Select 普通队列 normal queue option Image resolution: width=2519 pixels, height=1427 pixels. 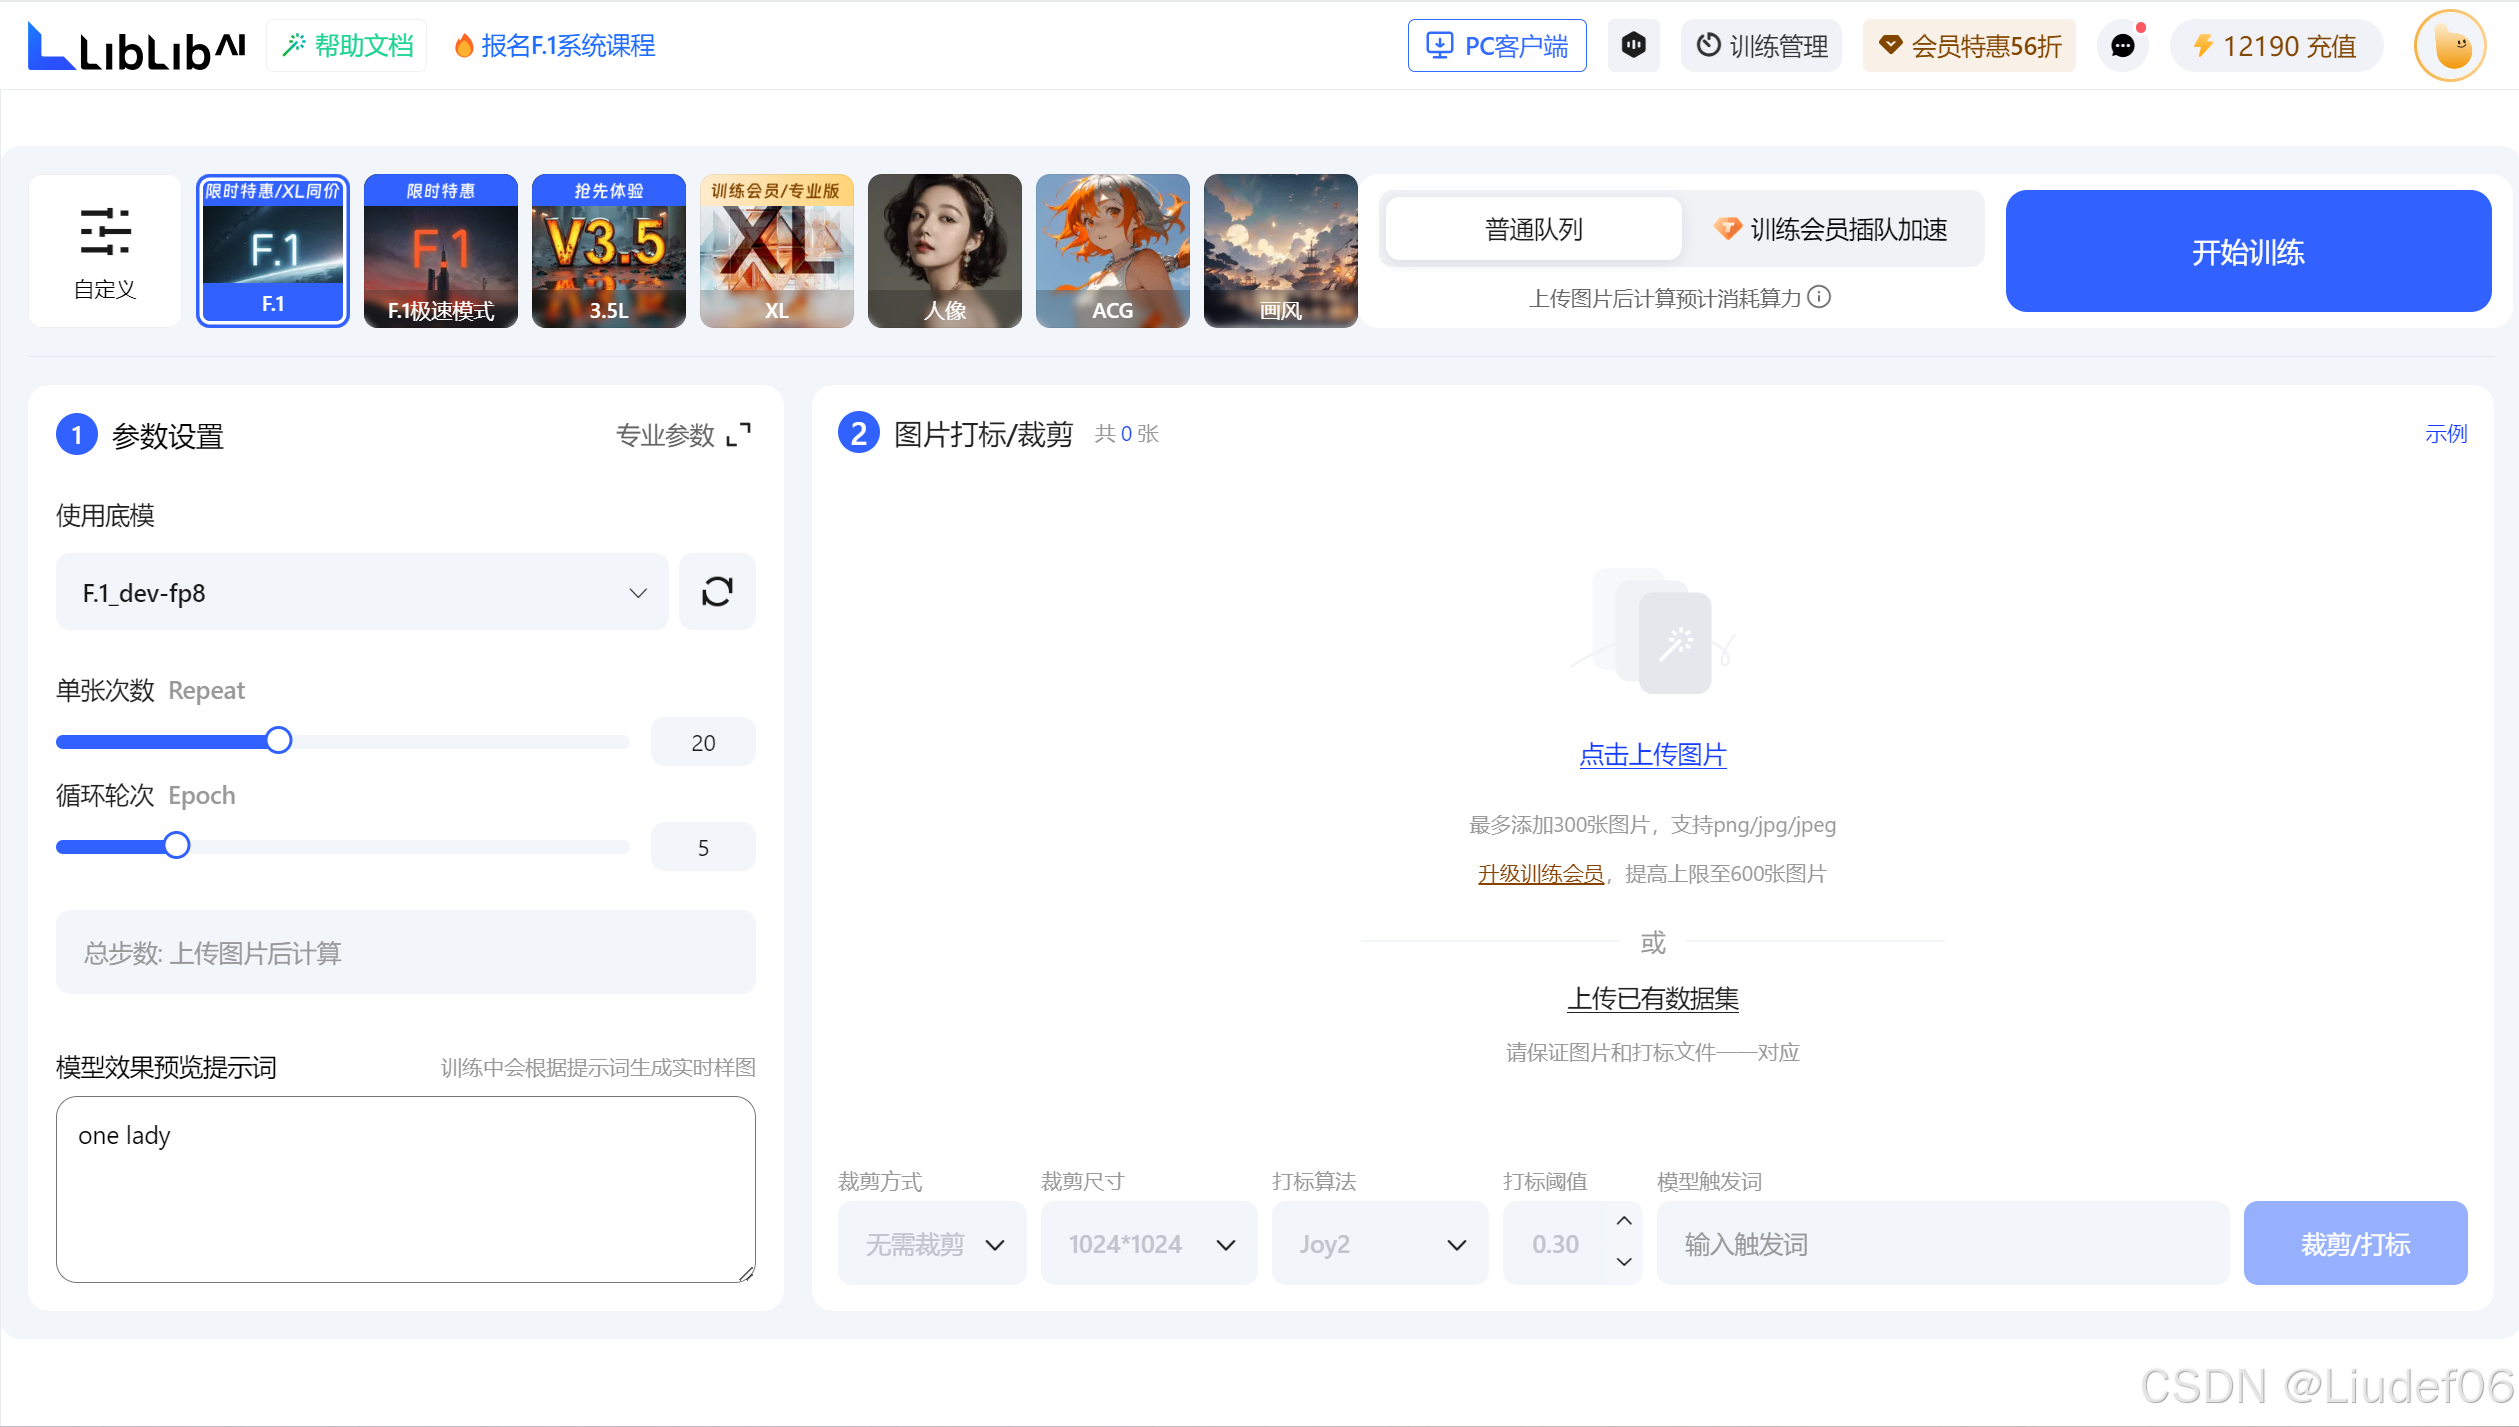(x=1533, y=230)
